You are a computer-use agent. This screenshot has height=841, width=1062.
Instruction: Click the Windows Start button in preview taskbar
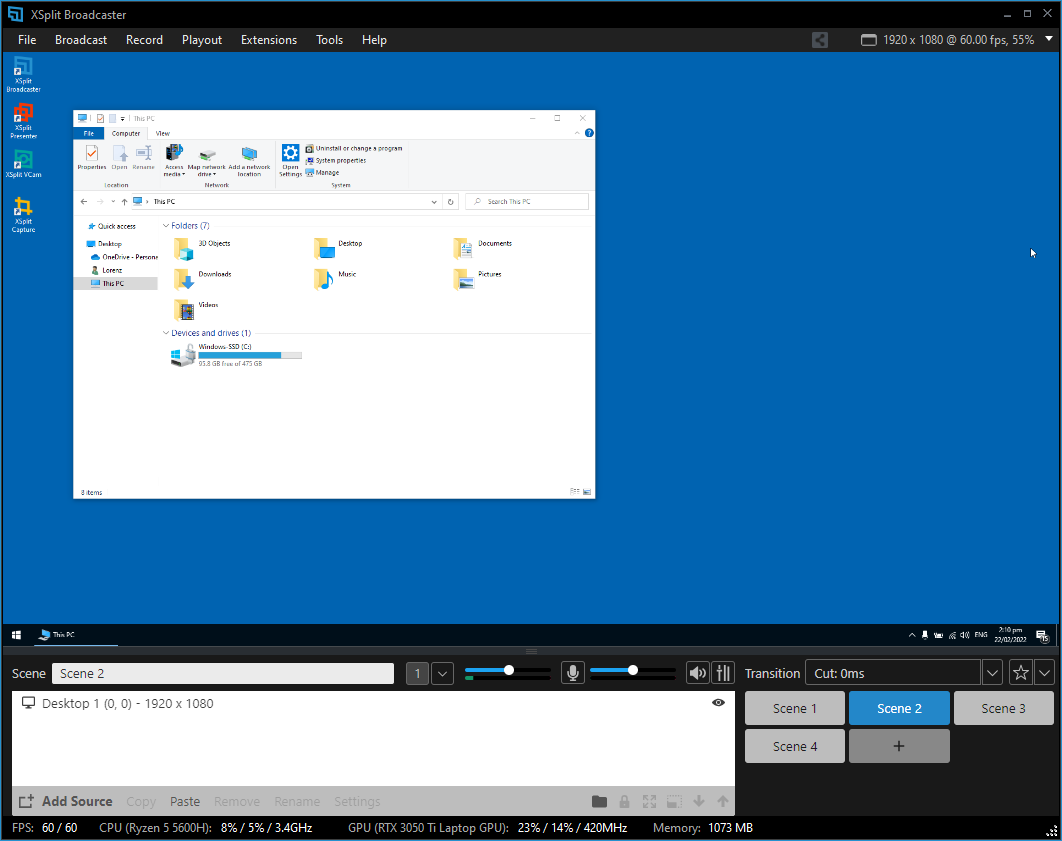16,634
